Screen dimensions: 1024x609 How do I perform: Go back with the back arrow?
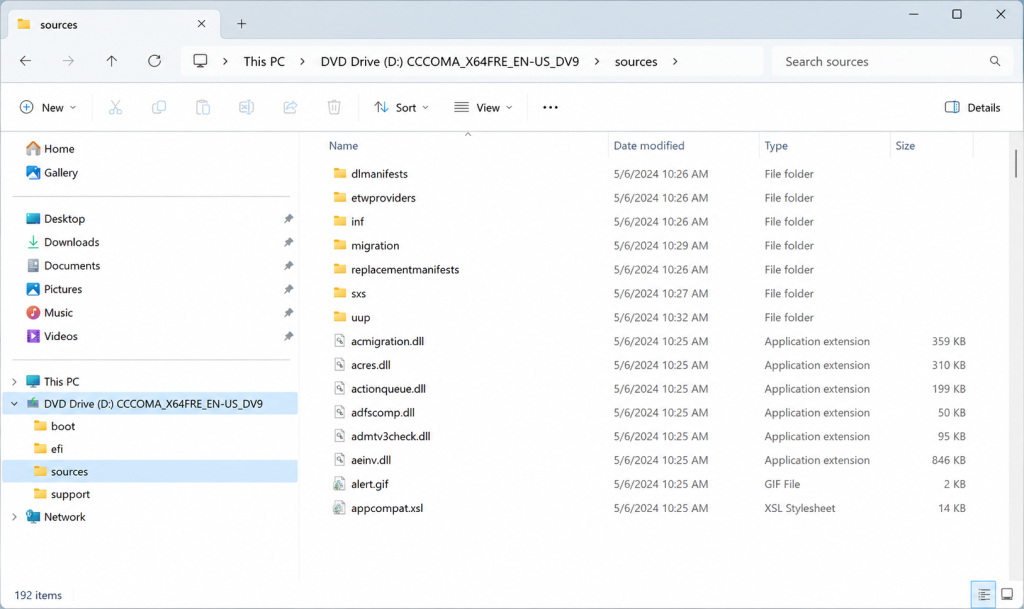point(25,61)
